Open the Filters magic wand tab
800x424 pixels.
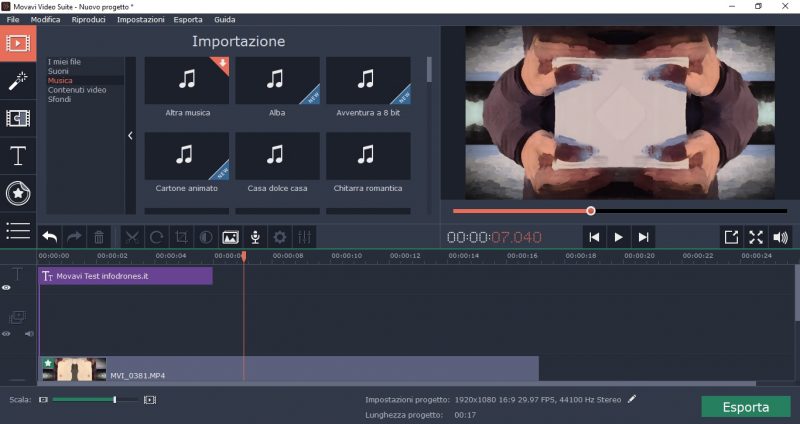pos(18,81)
